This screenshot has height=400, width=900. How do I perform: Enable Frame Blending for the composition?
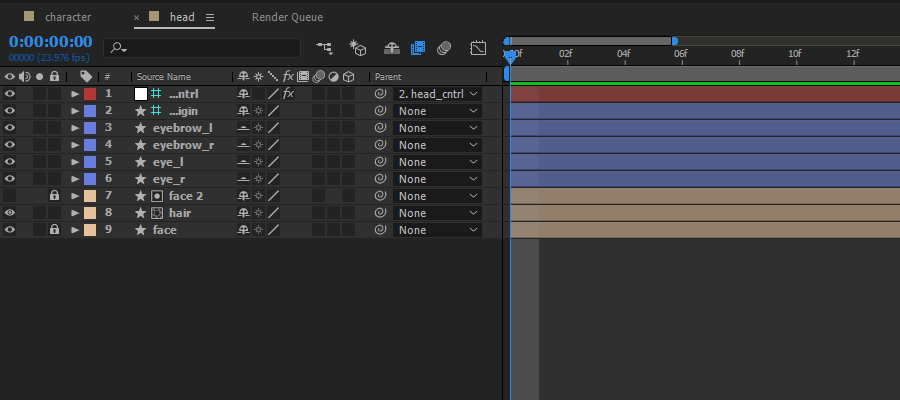tap(418, 48)
